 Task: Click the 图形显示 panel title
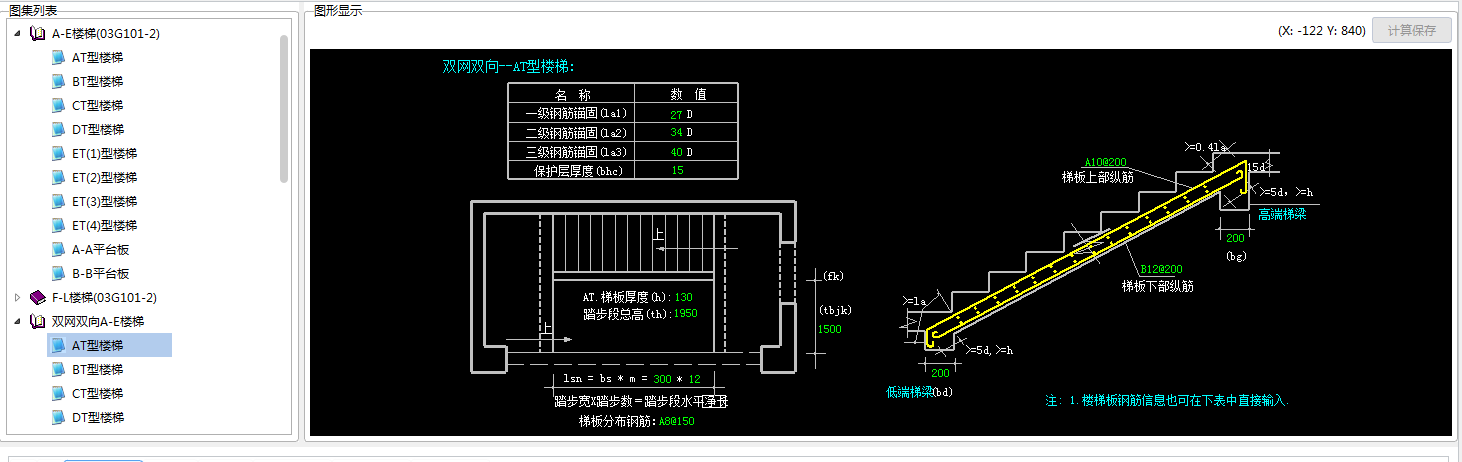click(x=338, y=10)
